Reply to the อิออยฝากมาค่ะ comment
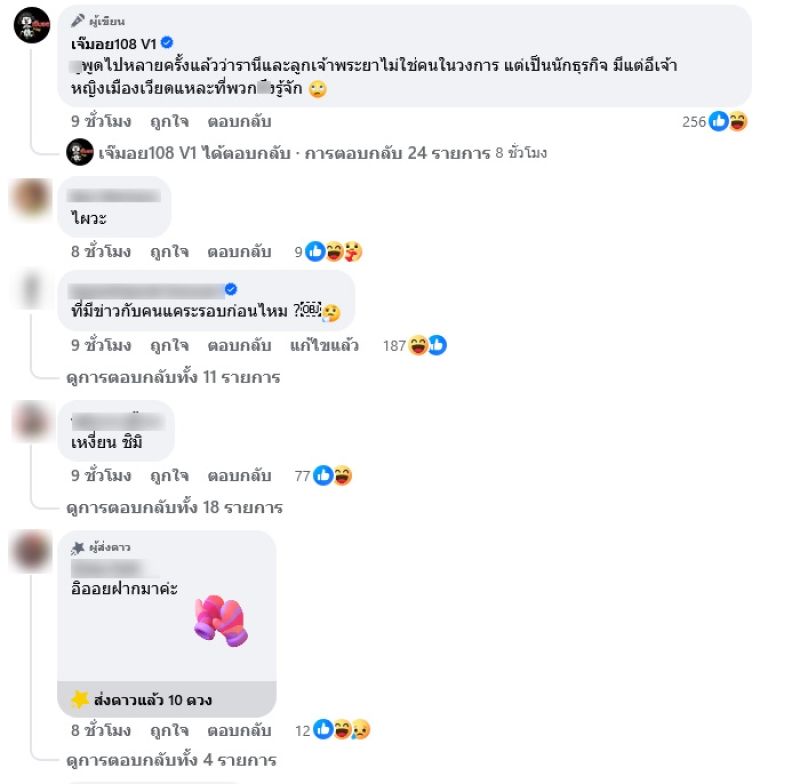 click(239, 730)
